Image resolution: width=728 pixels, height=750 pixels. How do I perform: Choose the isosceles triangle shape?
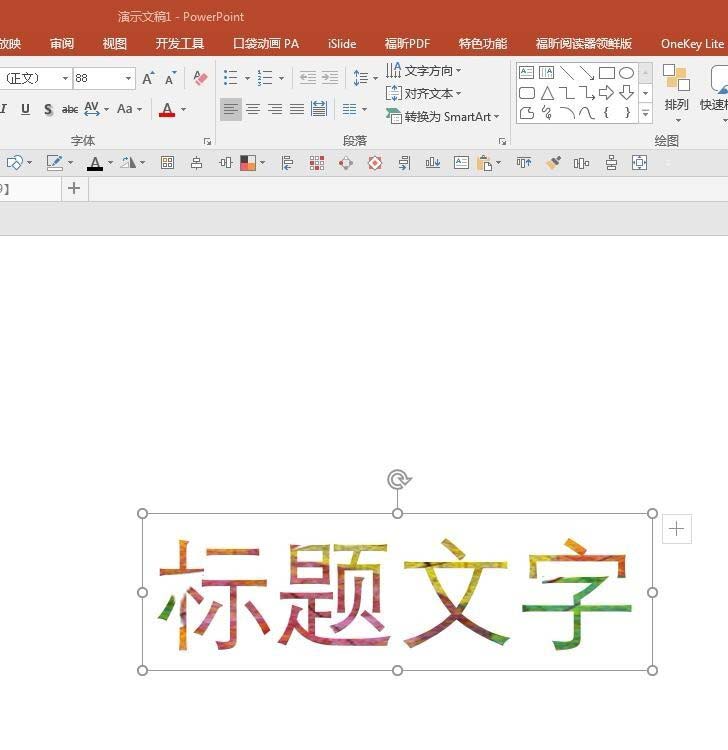tap(547, 93)
